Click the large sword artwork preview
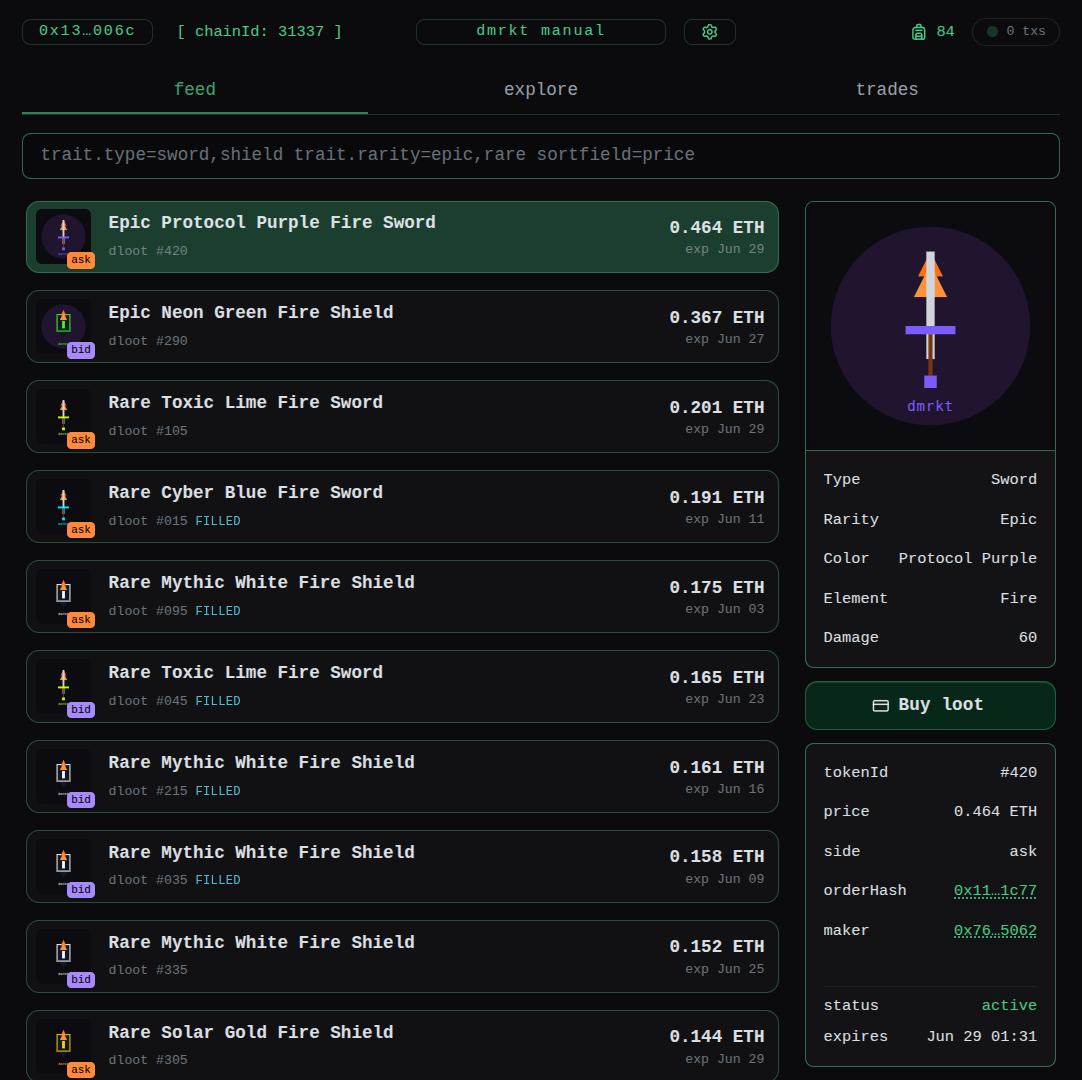This screenshot has height=1080, width=1082. click(930, 326)
